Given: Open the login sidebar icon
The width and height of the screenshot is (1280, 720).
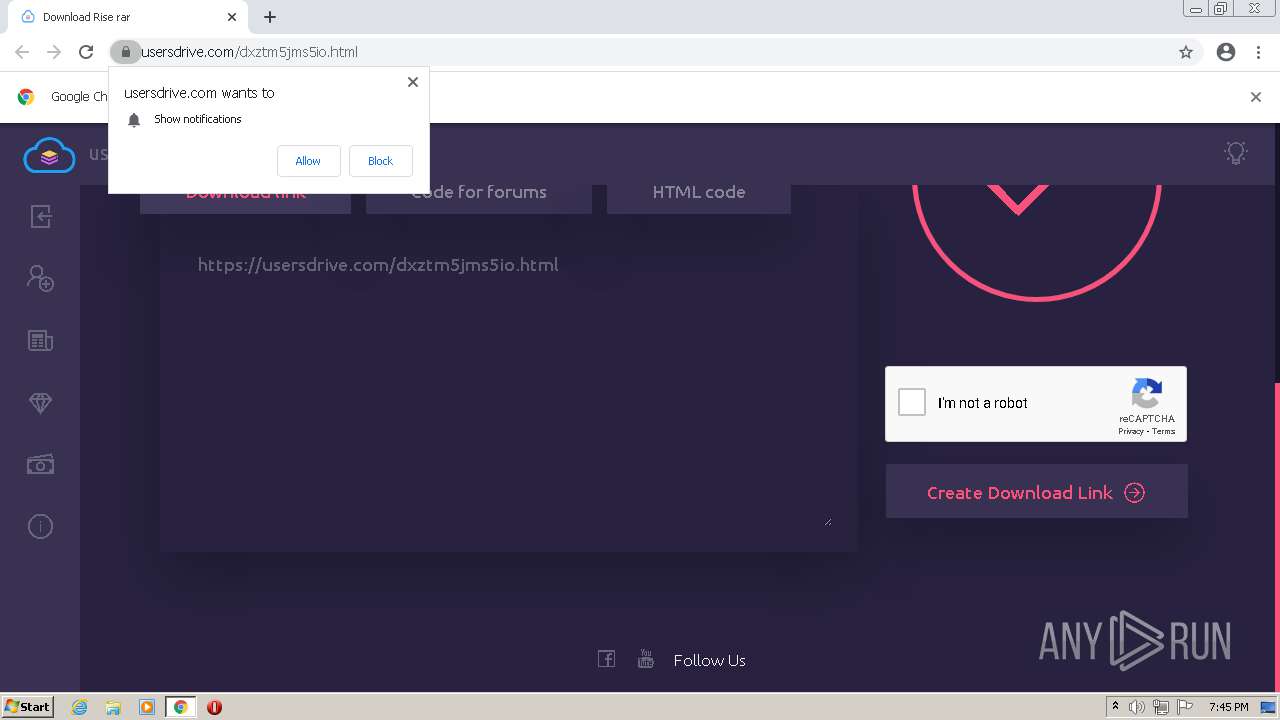Looking at the screenshot, I should 40,217.
